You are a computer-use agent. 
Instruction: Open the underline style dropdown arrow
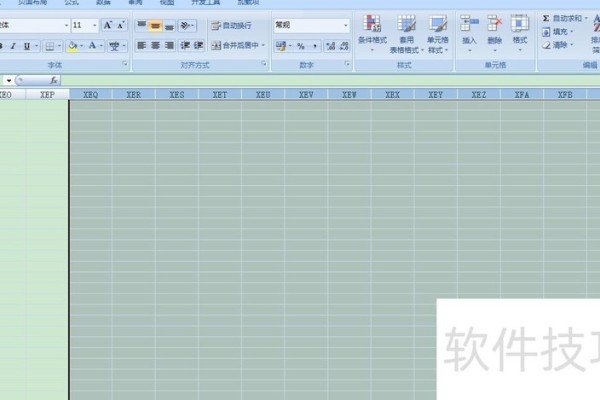(x=36, y=46)
